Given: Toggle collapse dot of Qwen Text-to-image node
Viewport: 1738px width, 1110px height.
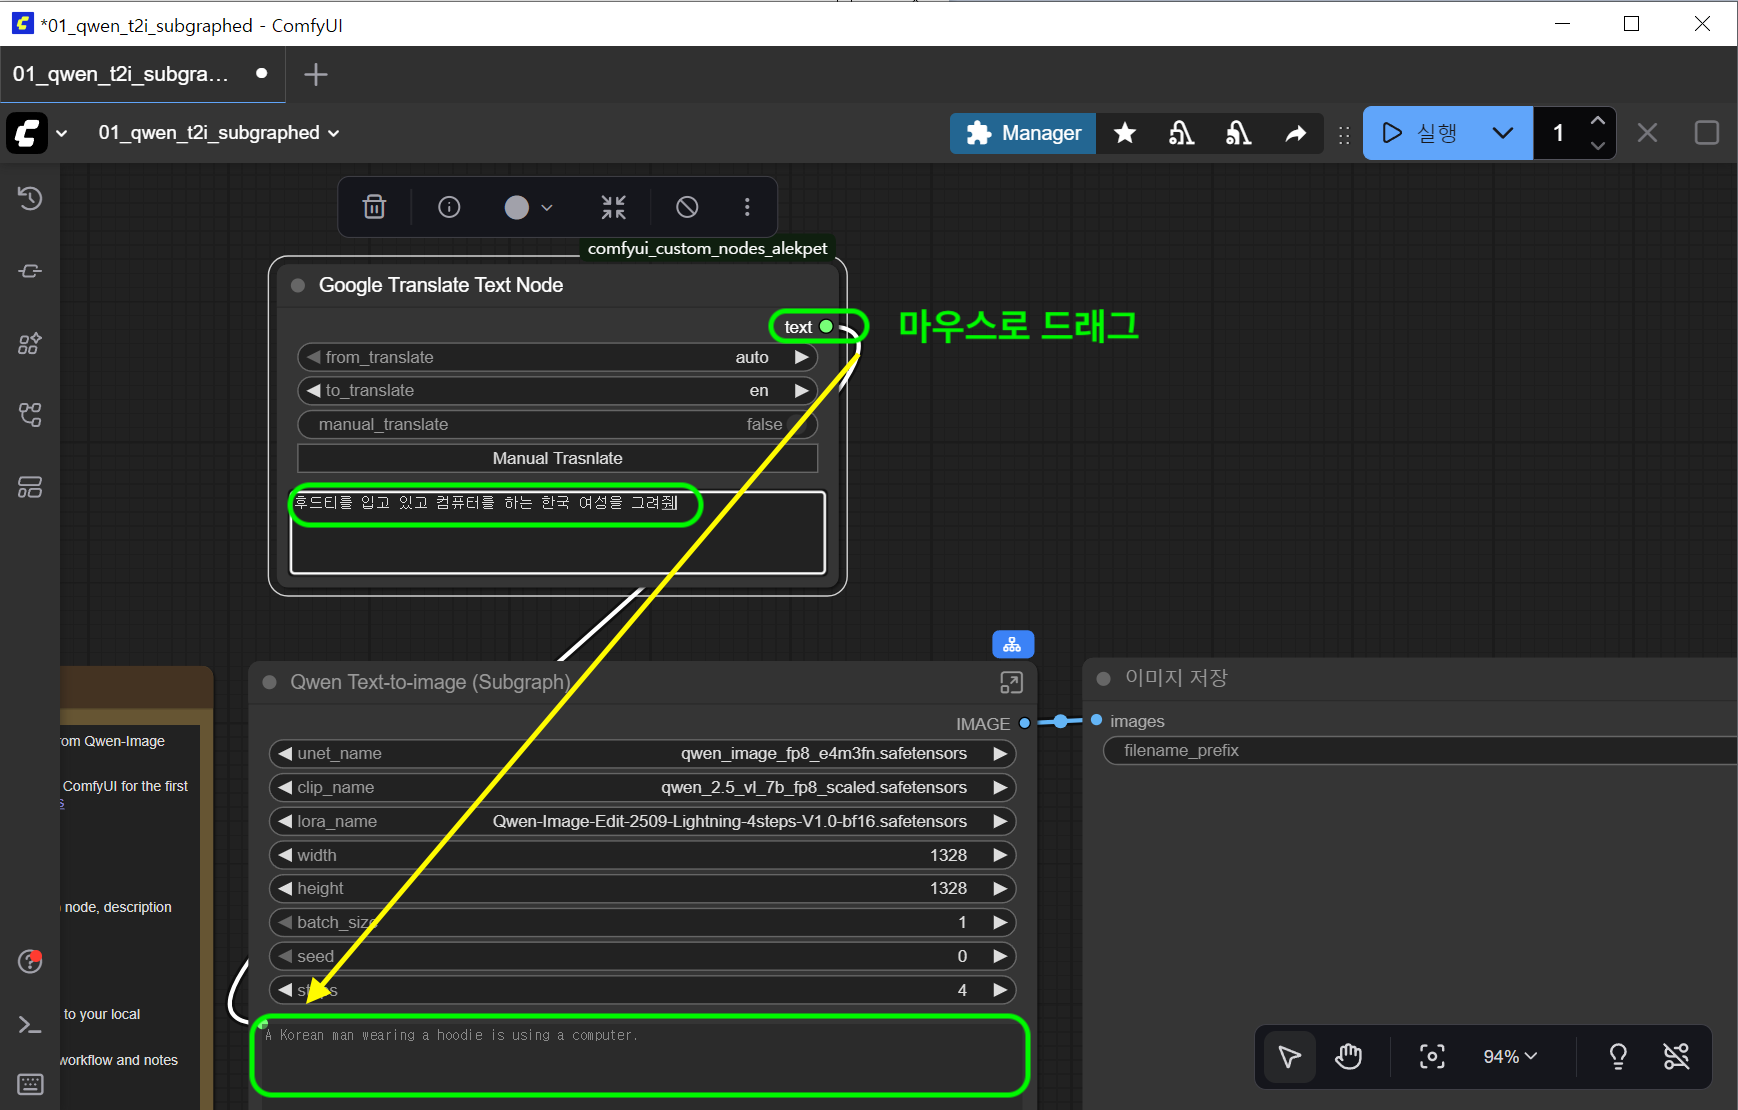Looking at the screenshot, I should 270,682.
